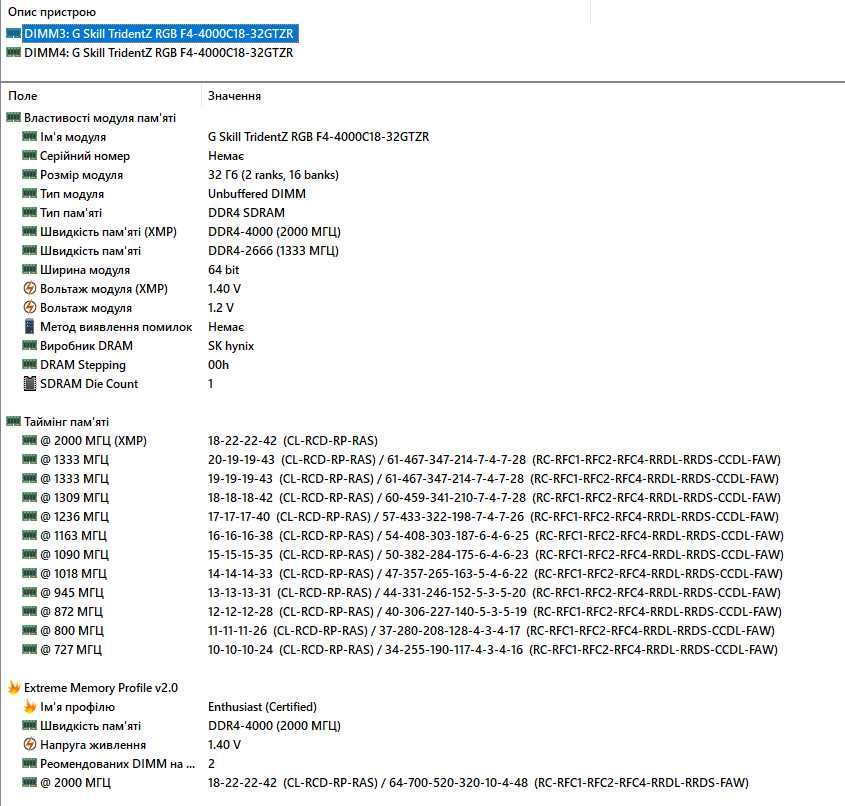Click the flame icon of Extreme Memory Profile v2.0
This screenshot has height=806, width=845.
13,687
